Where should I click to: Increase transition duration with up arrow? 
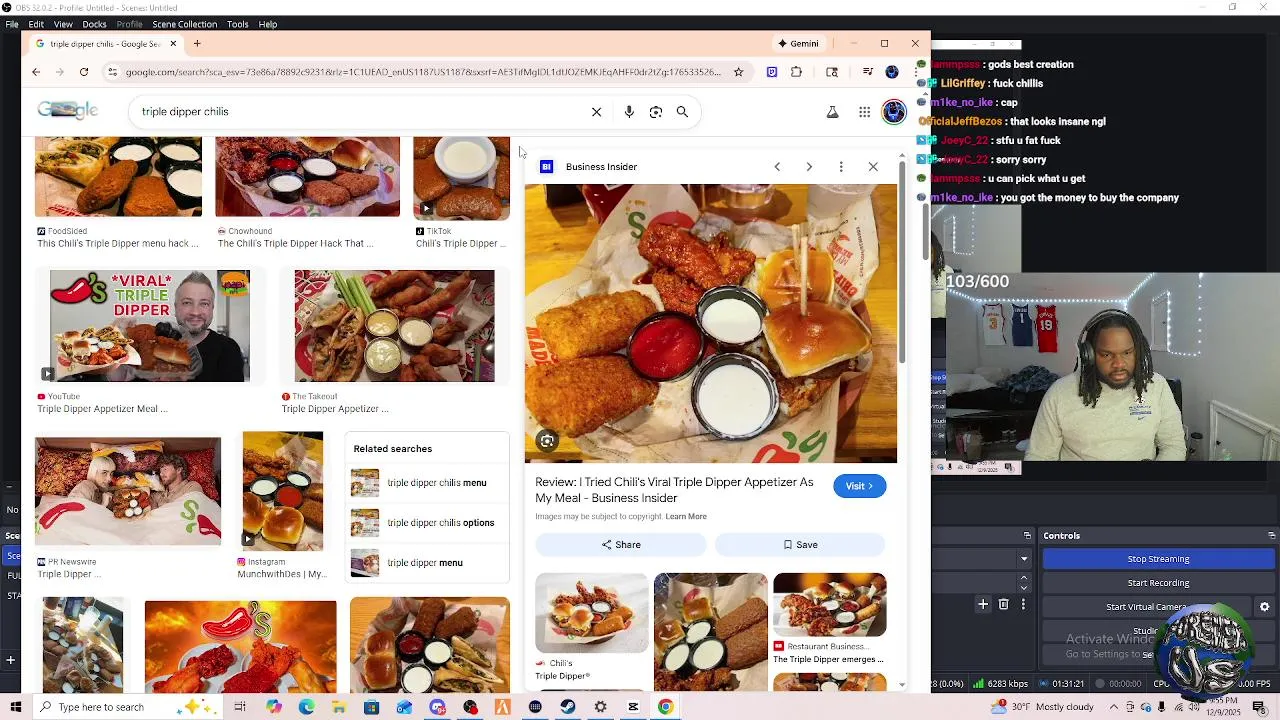pos(1024,579)
